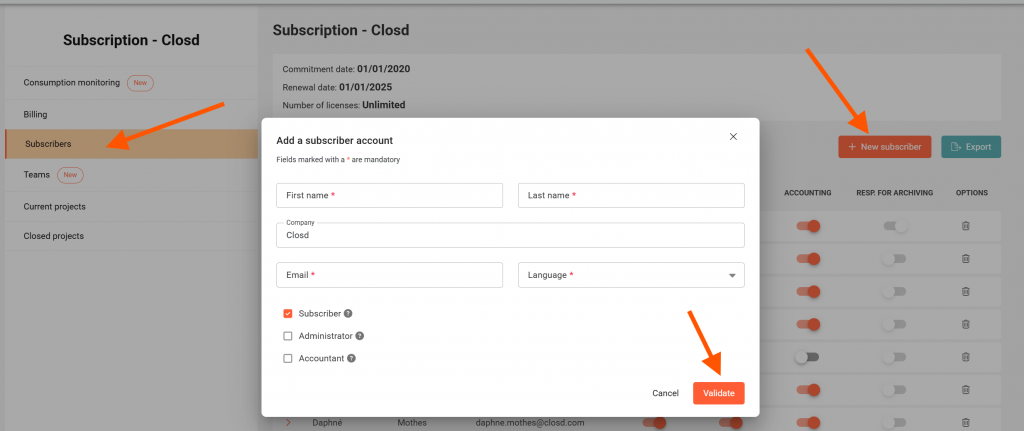Click the Accountant help question mark icon

click(352, 358)
